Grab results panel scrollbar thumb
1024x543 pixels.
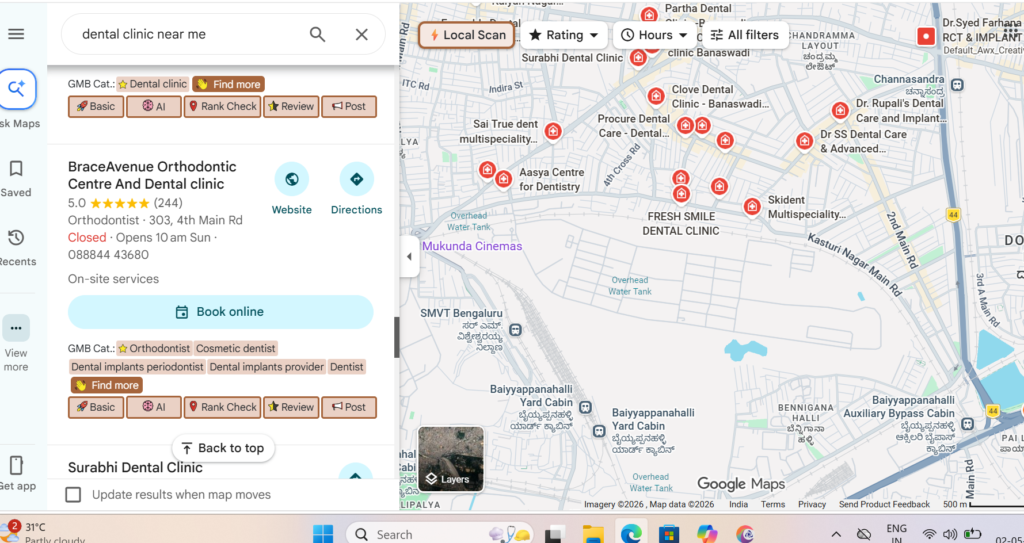(396, 338)
